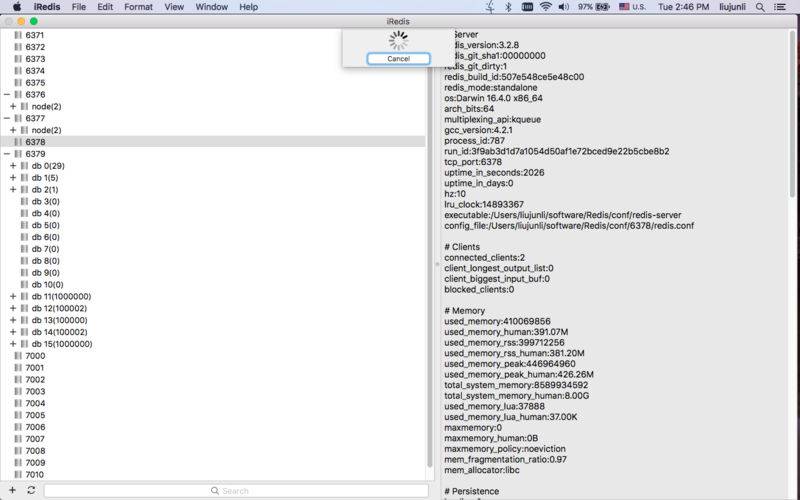Click the tcp_port:6378 line
This screenshot has width=800, height=500.
tap(473, 162)
